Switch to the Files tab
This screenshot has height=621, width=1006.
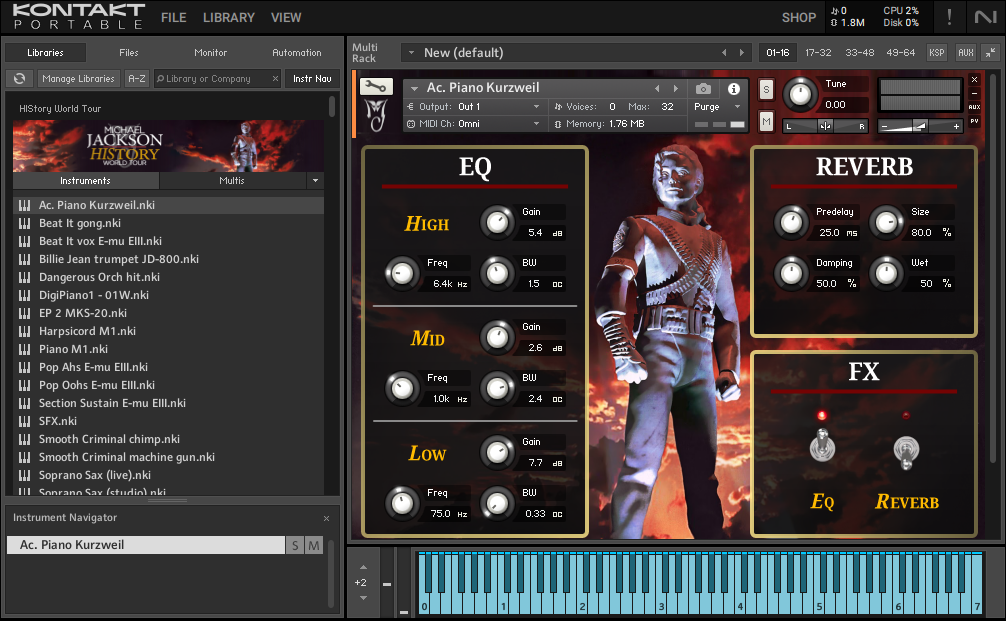tap(128, 53)
